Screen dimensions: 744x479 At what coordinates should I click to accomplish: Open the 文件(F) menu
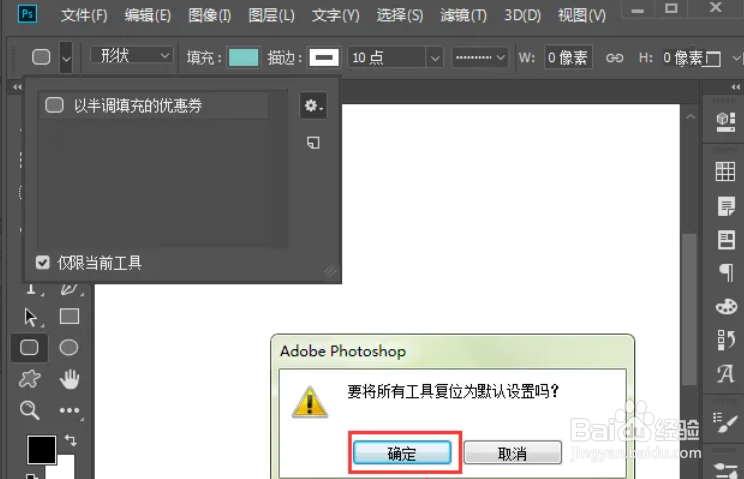tap(84, 16)
